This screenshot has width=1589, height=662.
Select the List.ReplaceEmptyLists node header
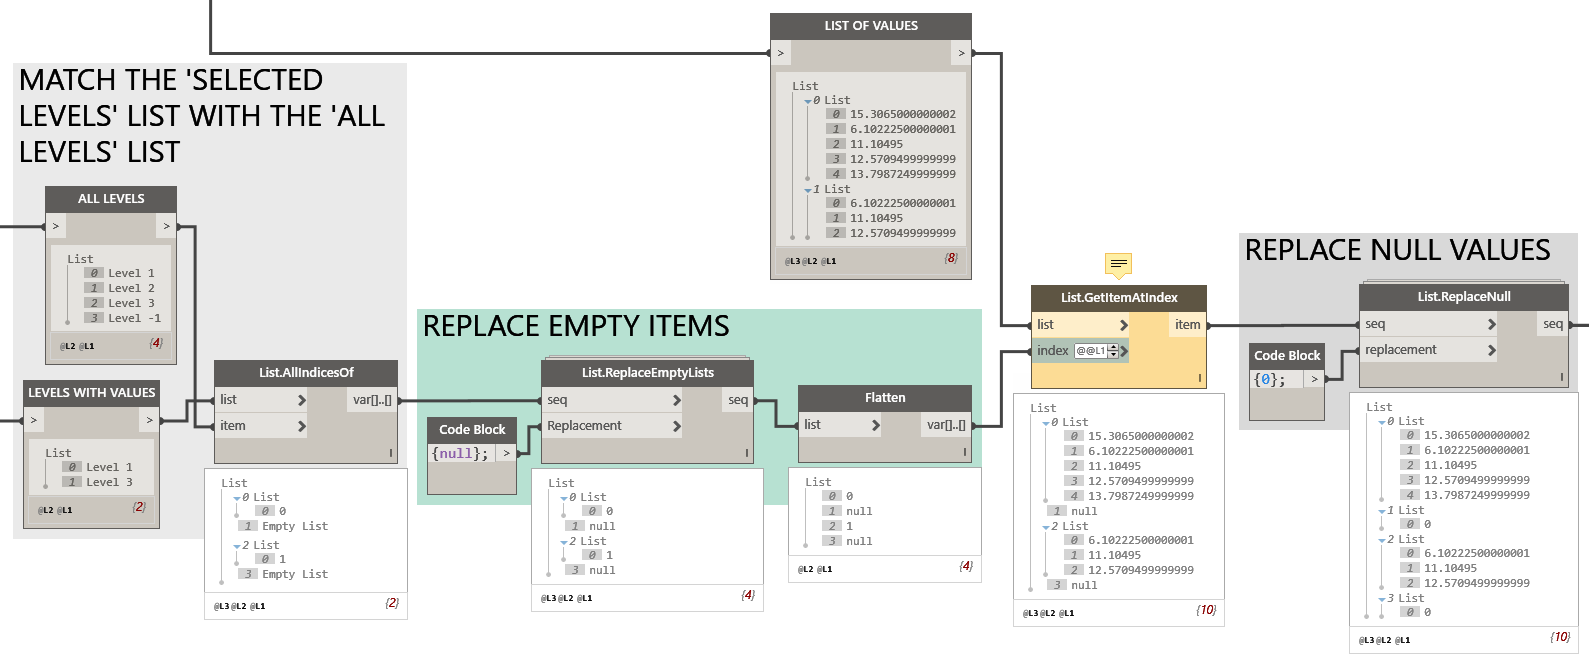click(x=648, y=372)
